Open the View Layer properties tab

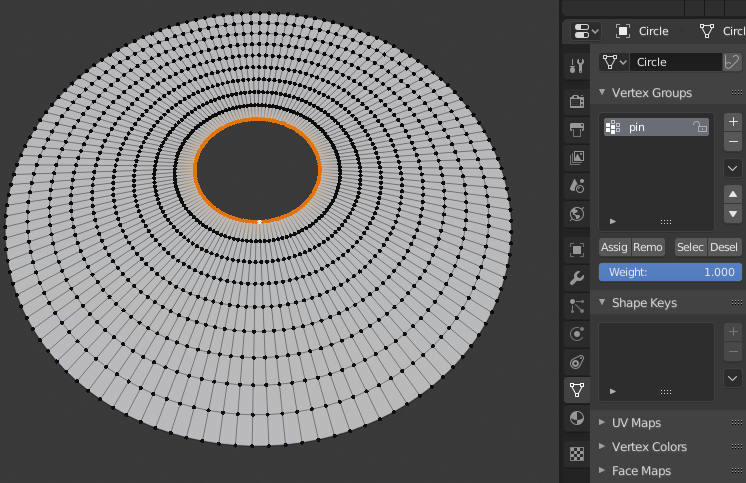pos(577,158)
